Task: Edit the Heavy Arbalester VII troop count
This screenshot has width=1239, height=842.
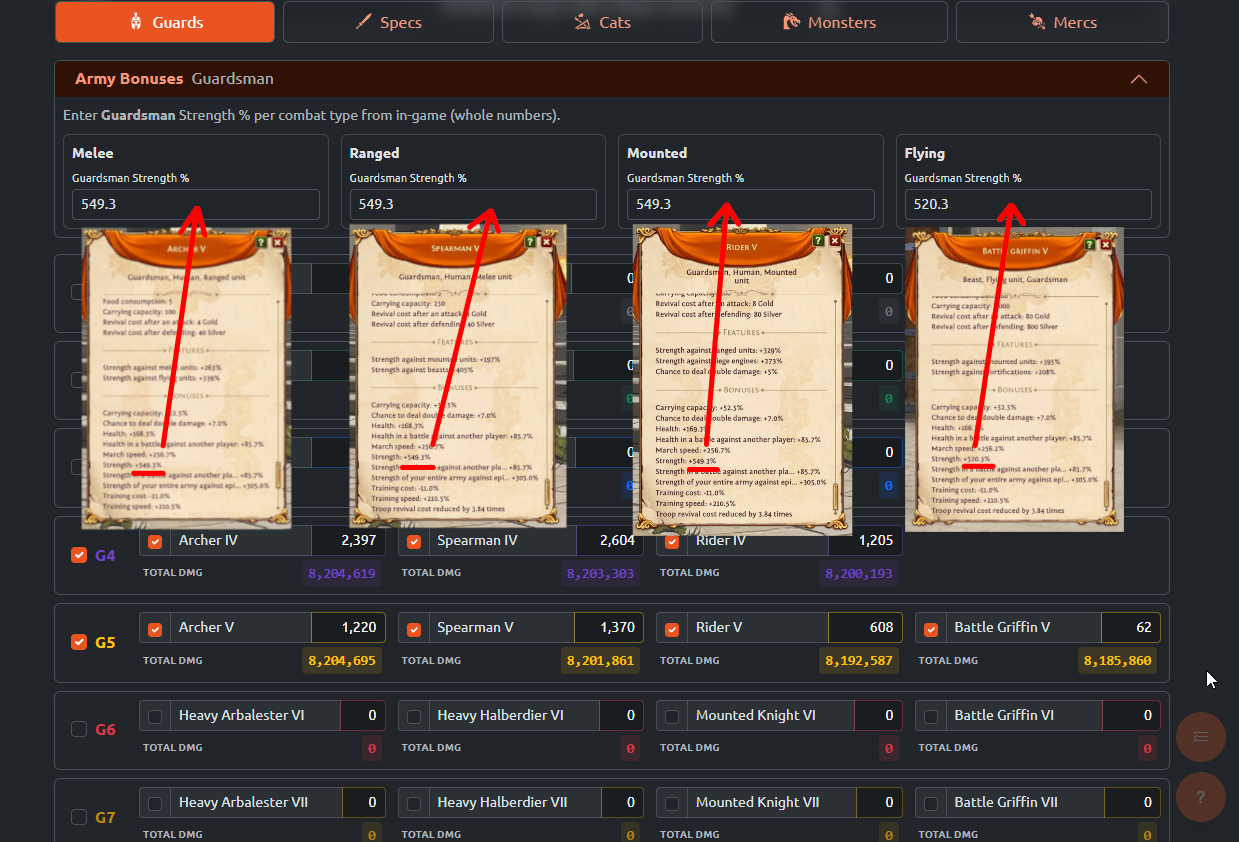Action: coord(363,802)
